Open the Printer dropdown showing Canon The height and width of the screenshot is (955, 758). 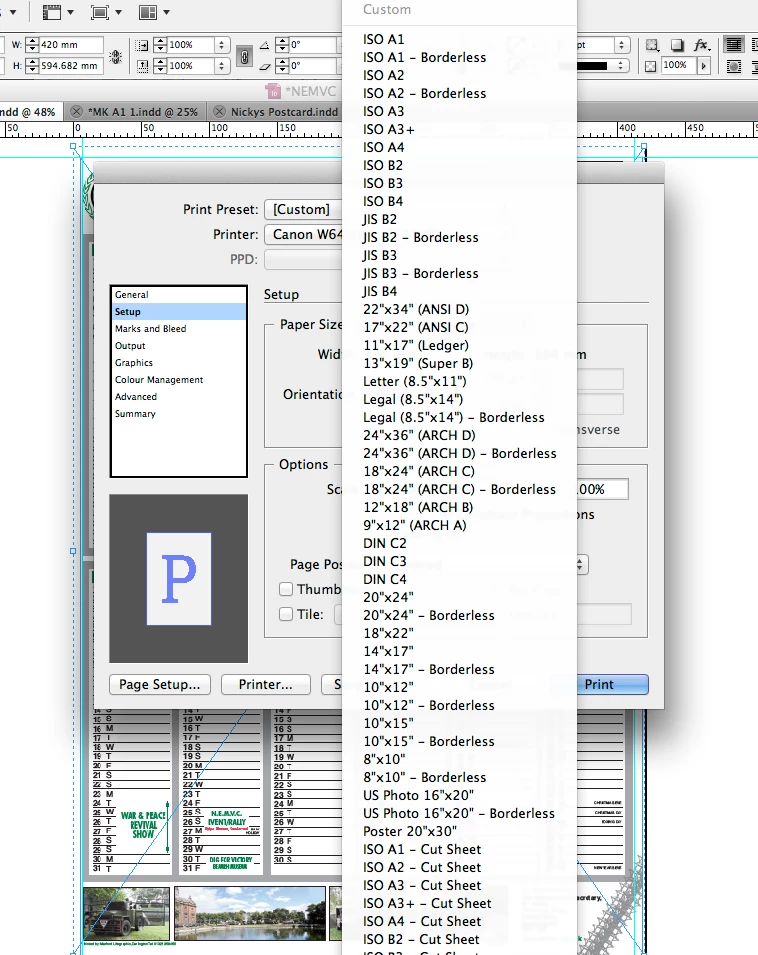click(303, 234)
